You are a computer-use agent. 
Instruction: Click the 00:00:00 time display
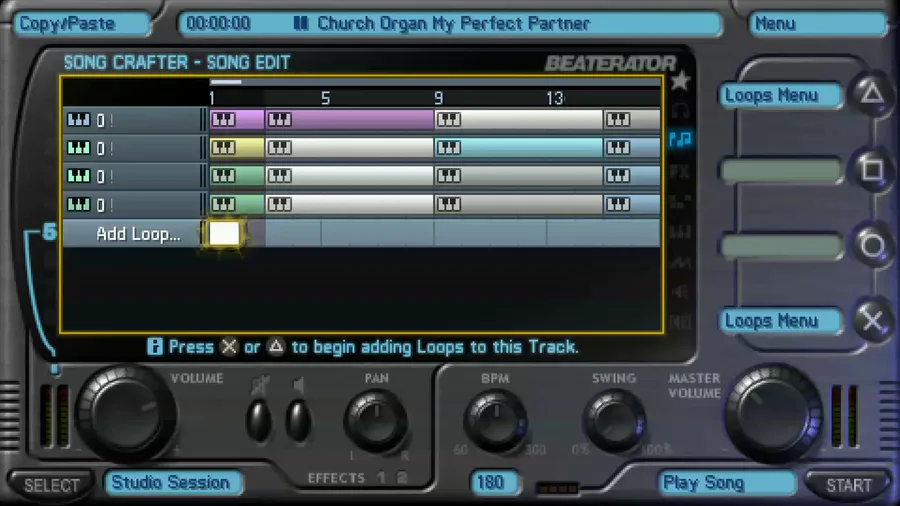pos(219,24)
